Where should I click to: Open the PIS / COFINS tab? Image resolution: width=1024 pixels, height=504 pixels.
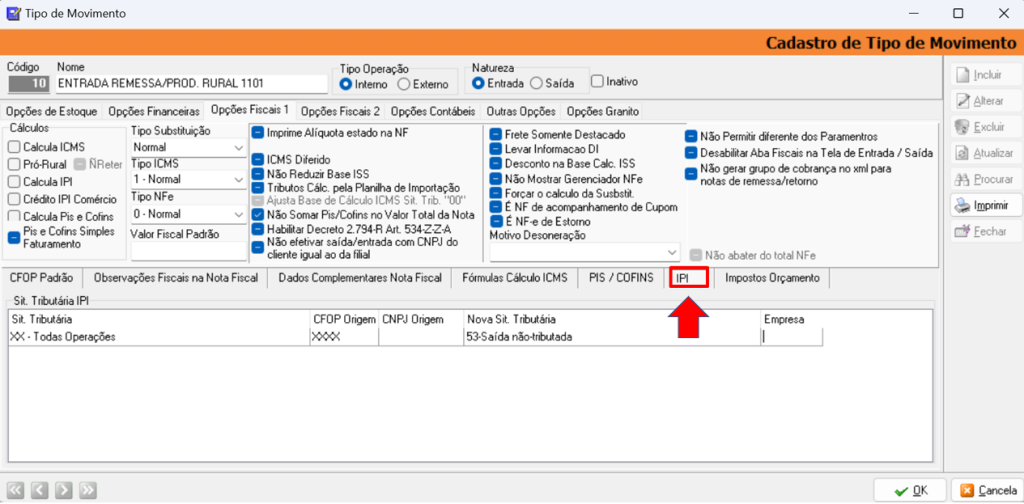[x=621, y=278]
